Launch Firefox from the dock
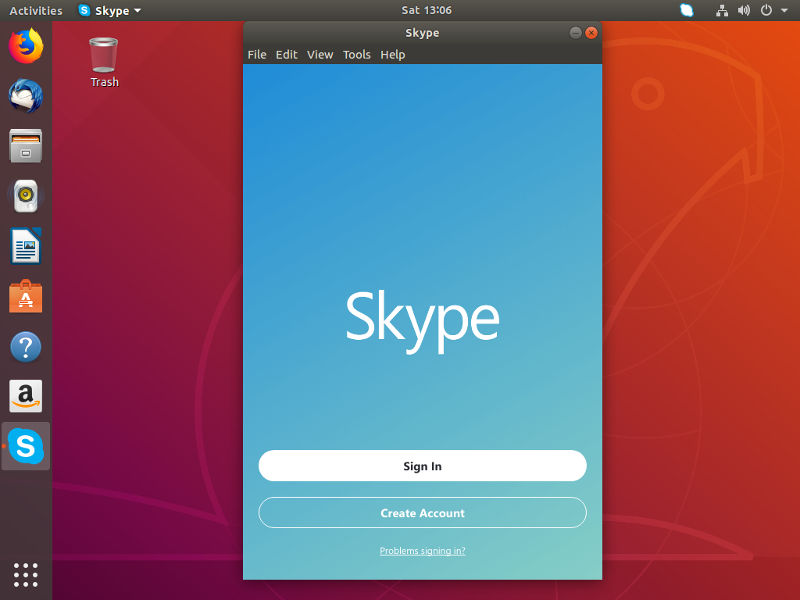The image size is (800, 600). pyautogui.click(x=24, y=46)
